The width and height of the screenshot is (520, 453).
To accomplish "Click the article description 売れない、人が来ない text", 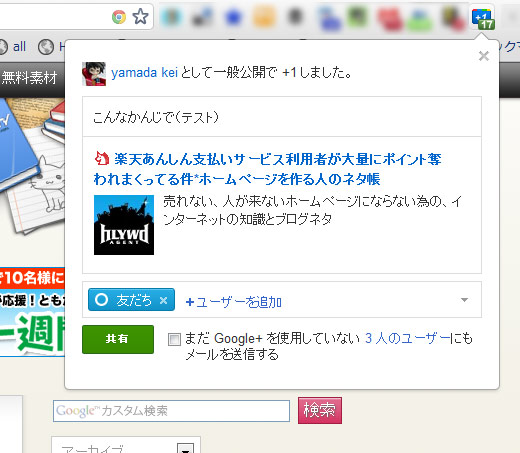I will [312, 211].
